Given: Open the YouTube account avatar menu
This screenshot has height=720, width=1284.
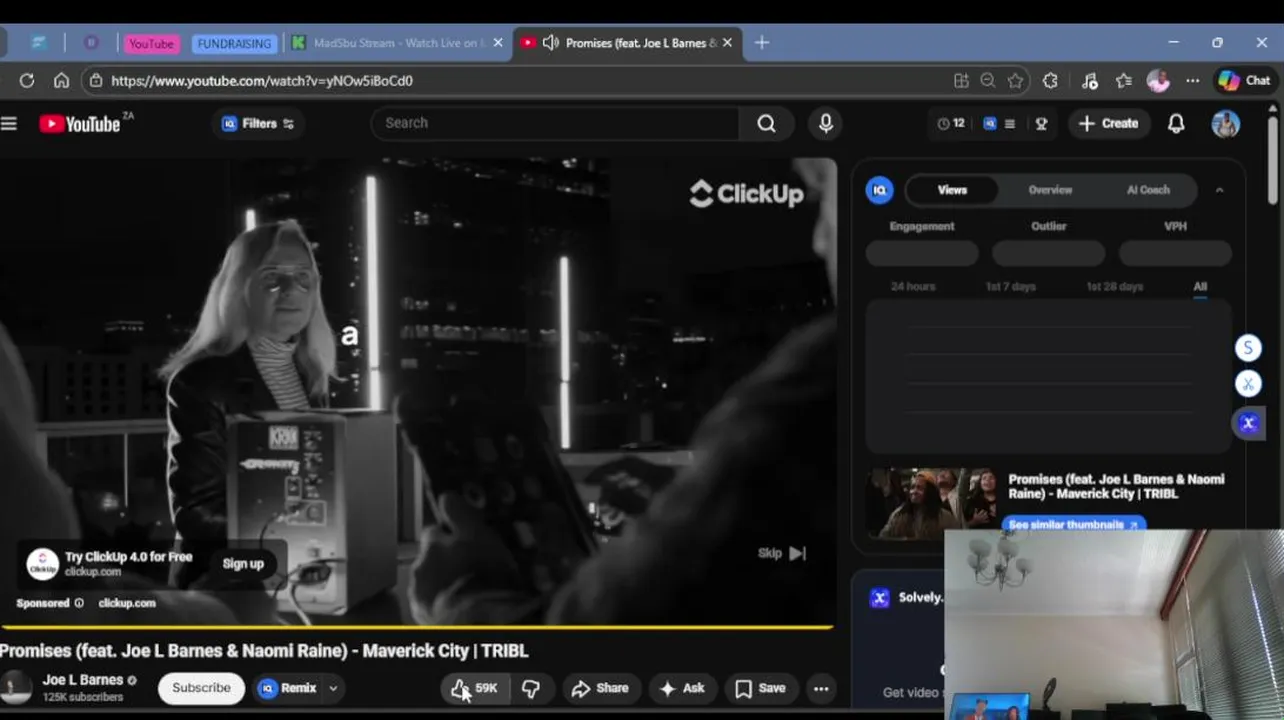Looking at the screenshot, I should click(x=1225, y=123).
